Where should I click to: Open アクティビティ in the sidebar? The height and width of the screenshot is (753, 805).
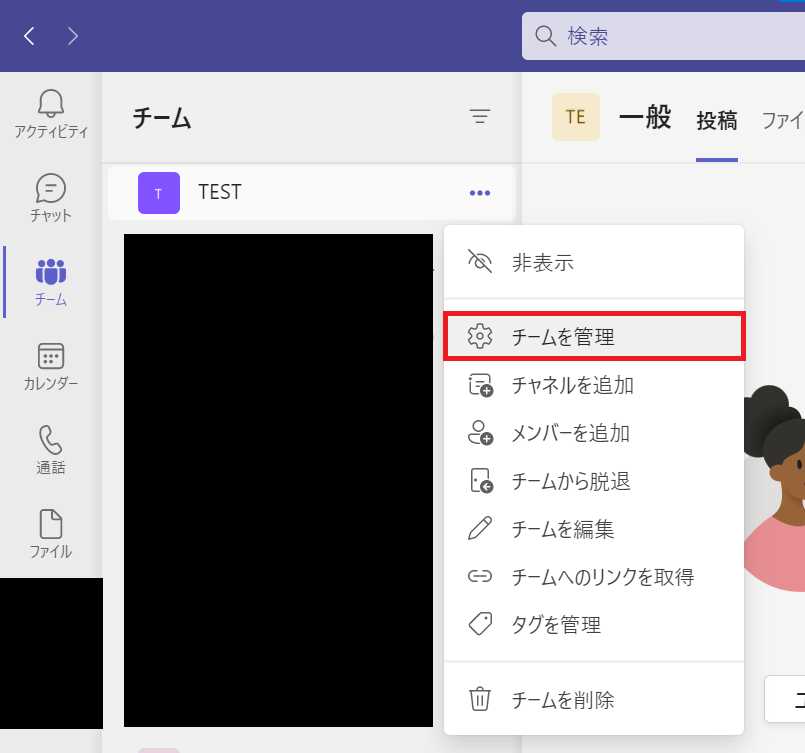[x=51, y=113]
